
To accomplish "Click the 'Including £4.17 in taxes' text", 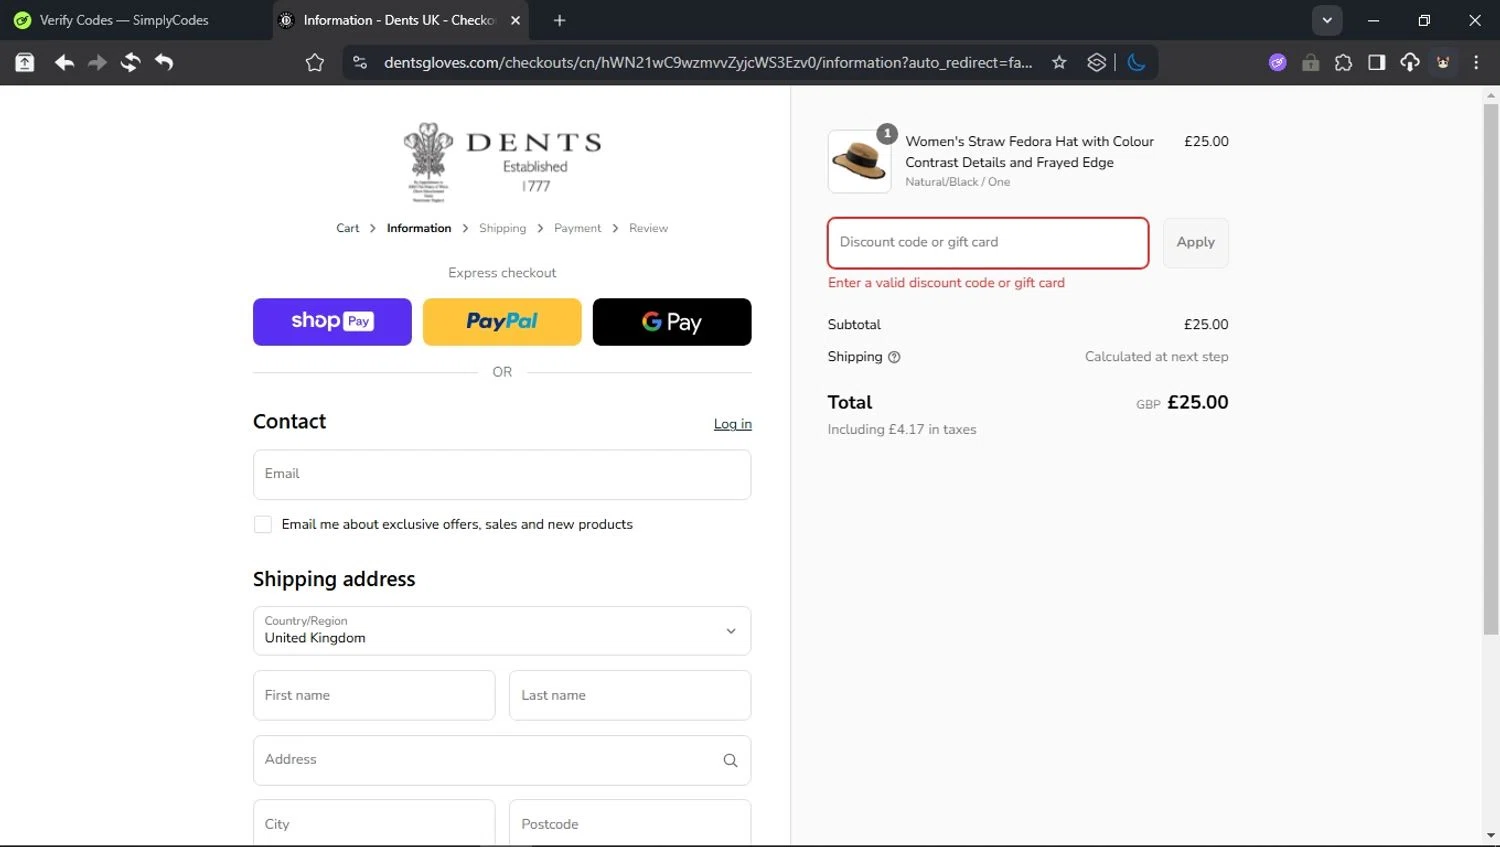I will click(902, 430).
